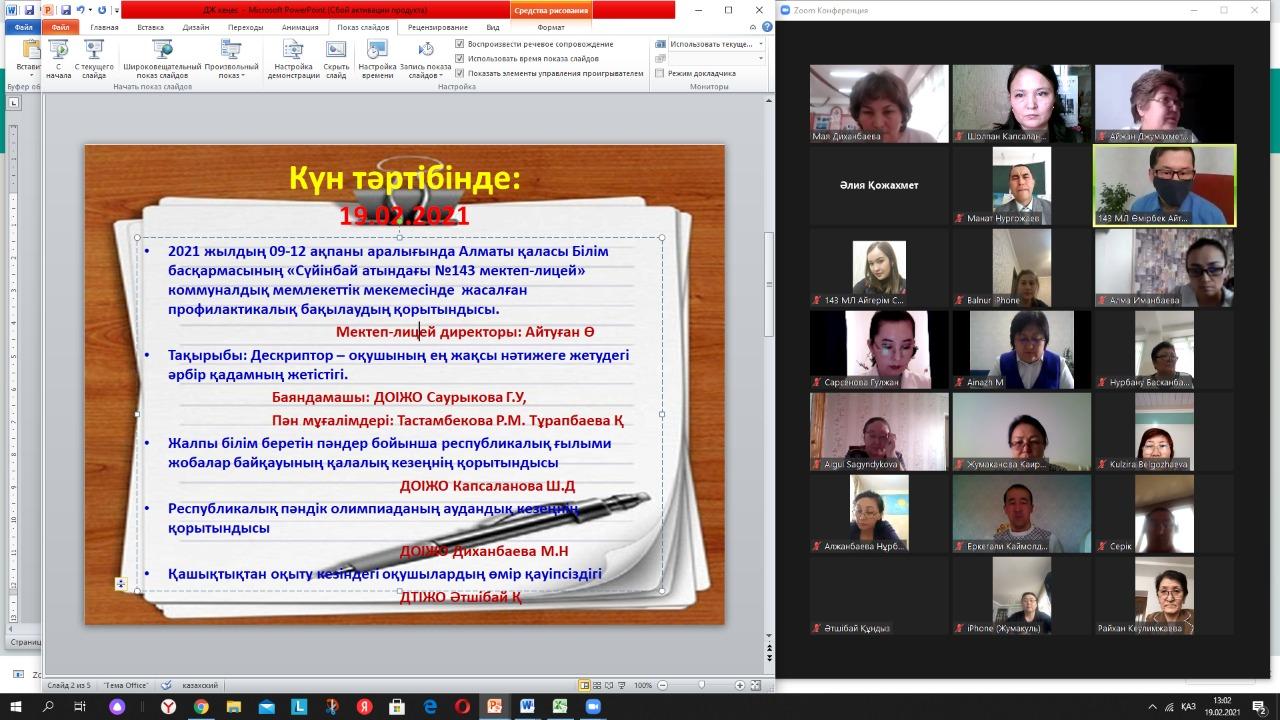Screen dimensions: 1280x720
Task: Click the zoom slider in status bar
Action: click(700, 685)
